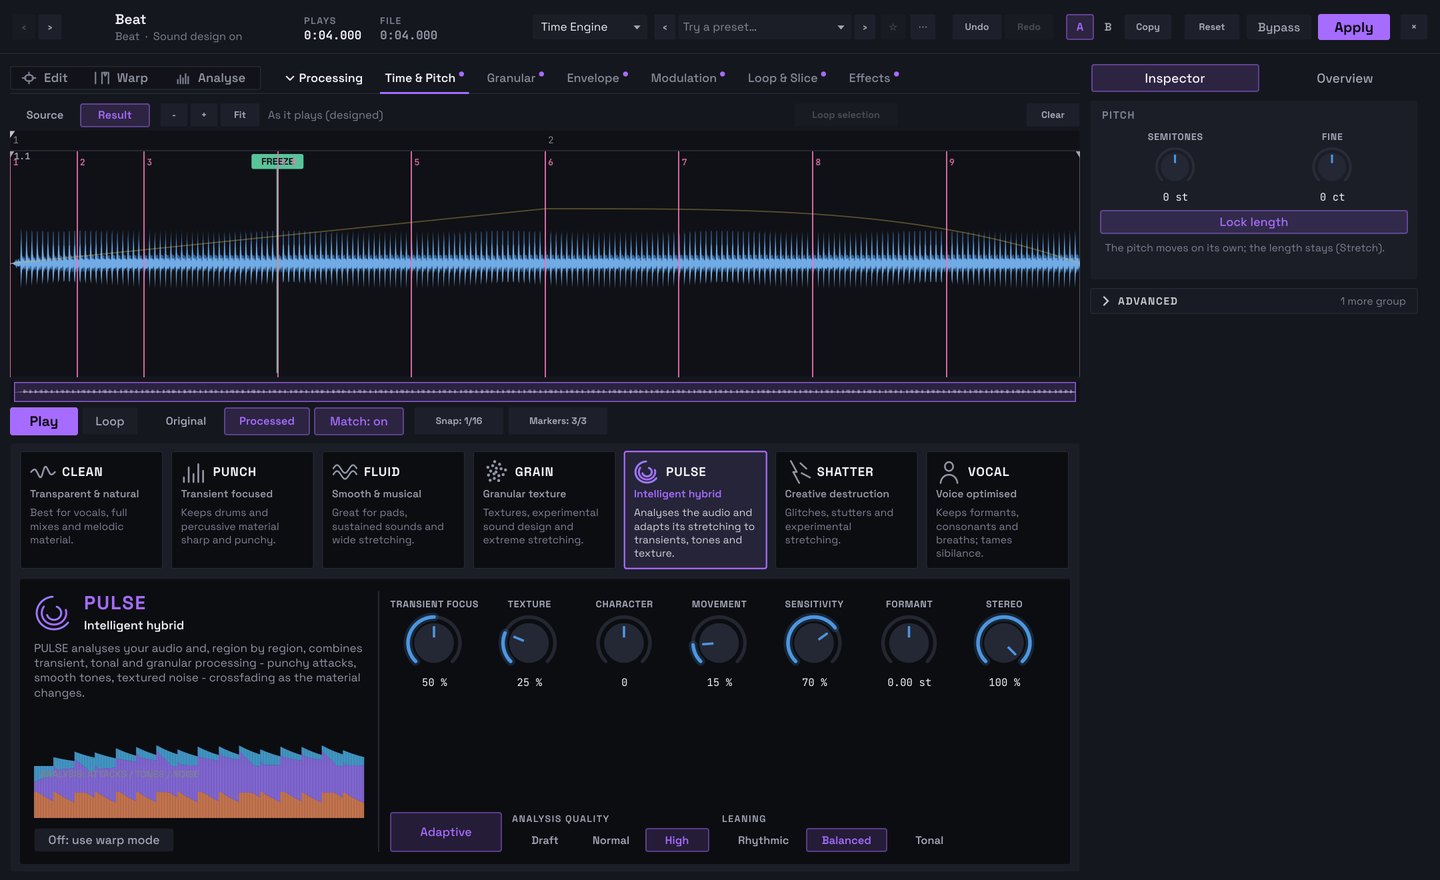Screen dimensions: 1440x880
Task: Click the FREEZE marker on waveform
Action: pyautogui.click(x=277, y=161)
